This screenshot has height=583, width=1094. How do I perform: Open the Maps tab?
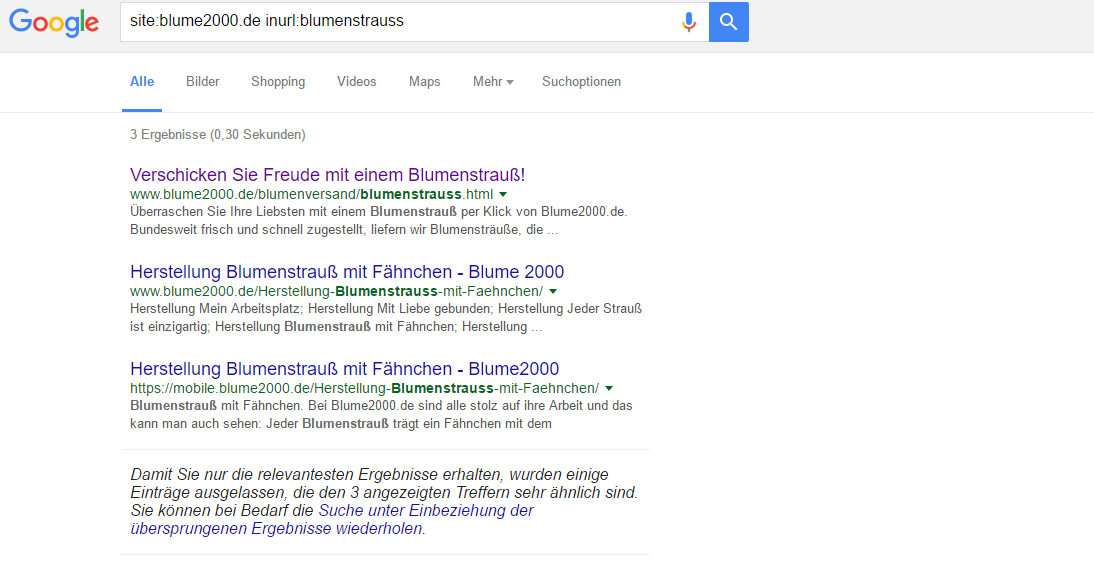point(424,82)
